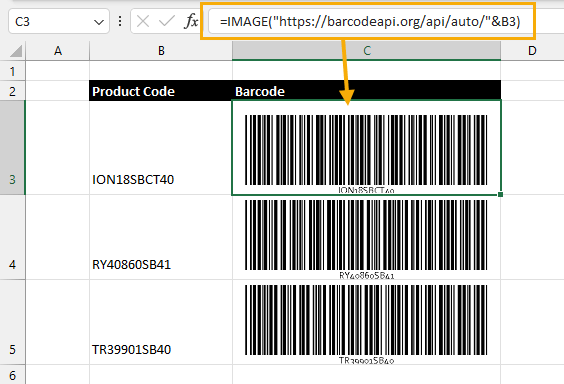This screenshot has width=564, height=384.
Task: Click the ION18SBCT40 barcode image
Action: tap(366, 154)
